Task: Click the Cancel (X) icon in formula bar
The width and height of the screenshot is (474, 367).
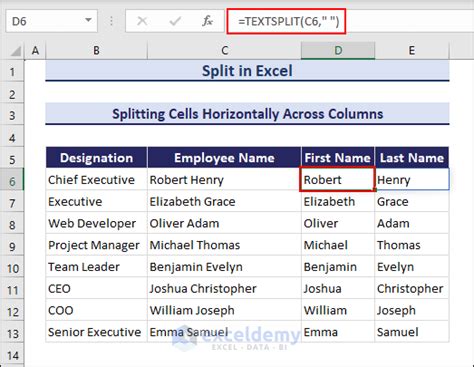Action: pyautogui.click(x=142, y=21)
